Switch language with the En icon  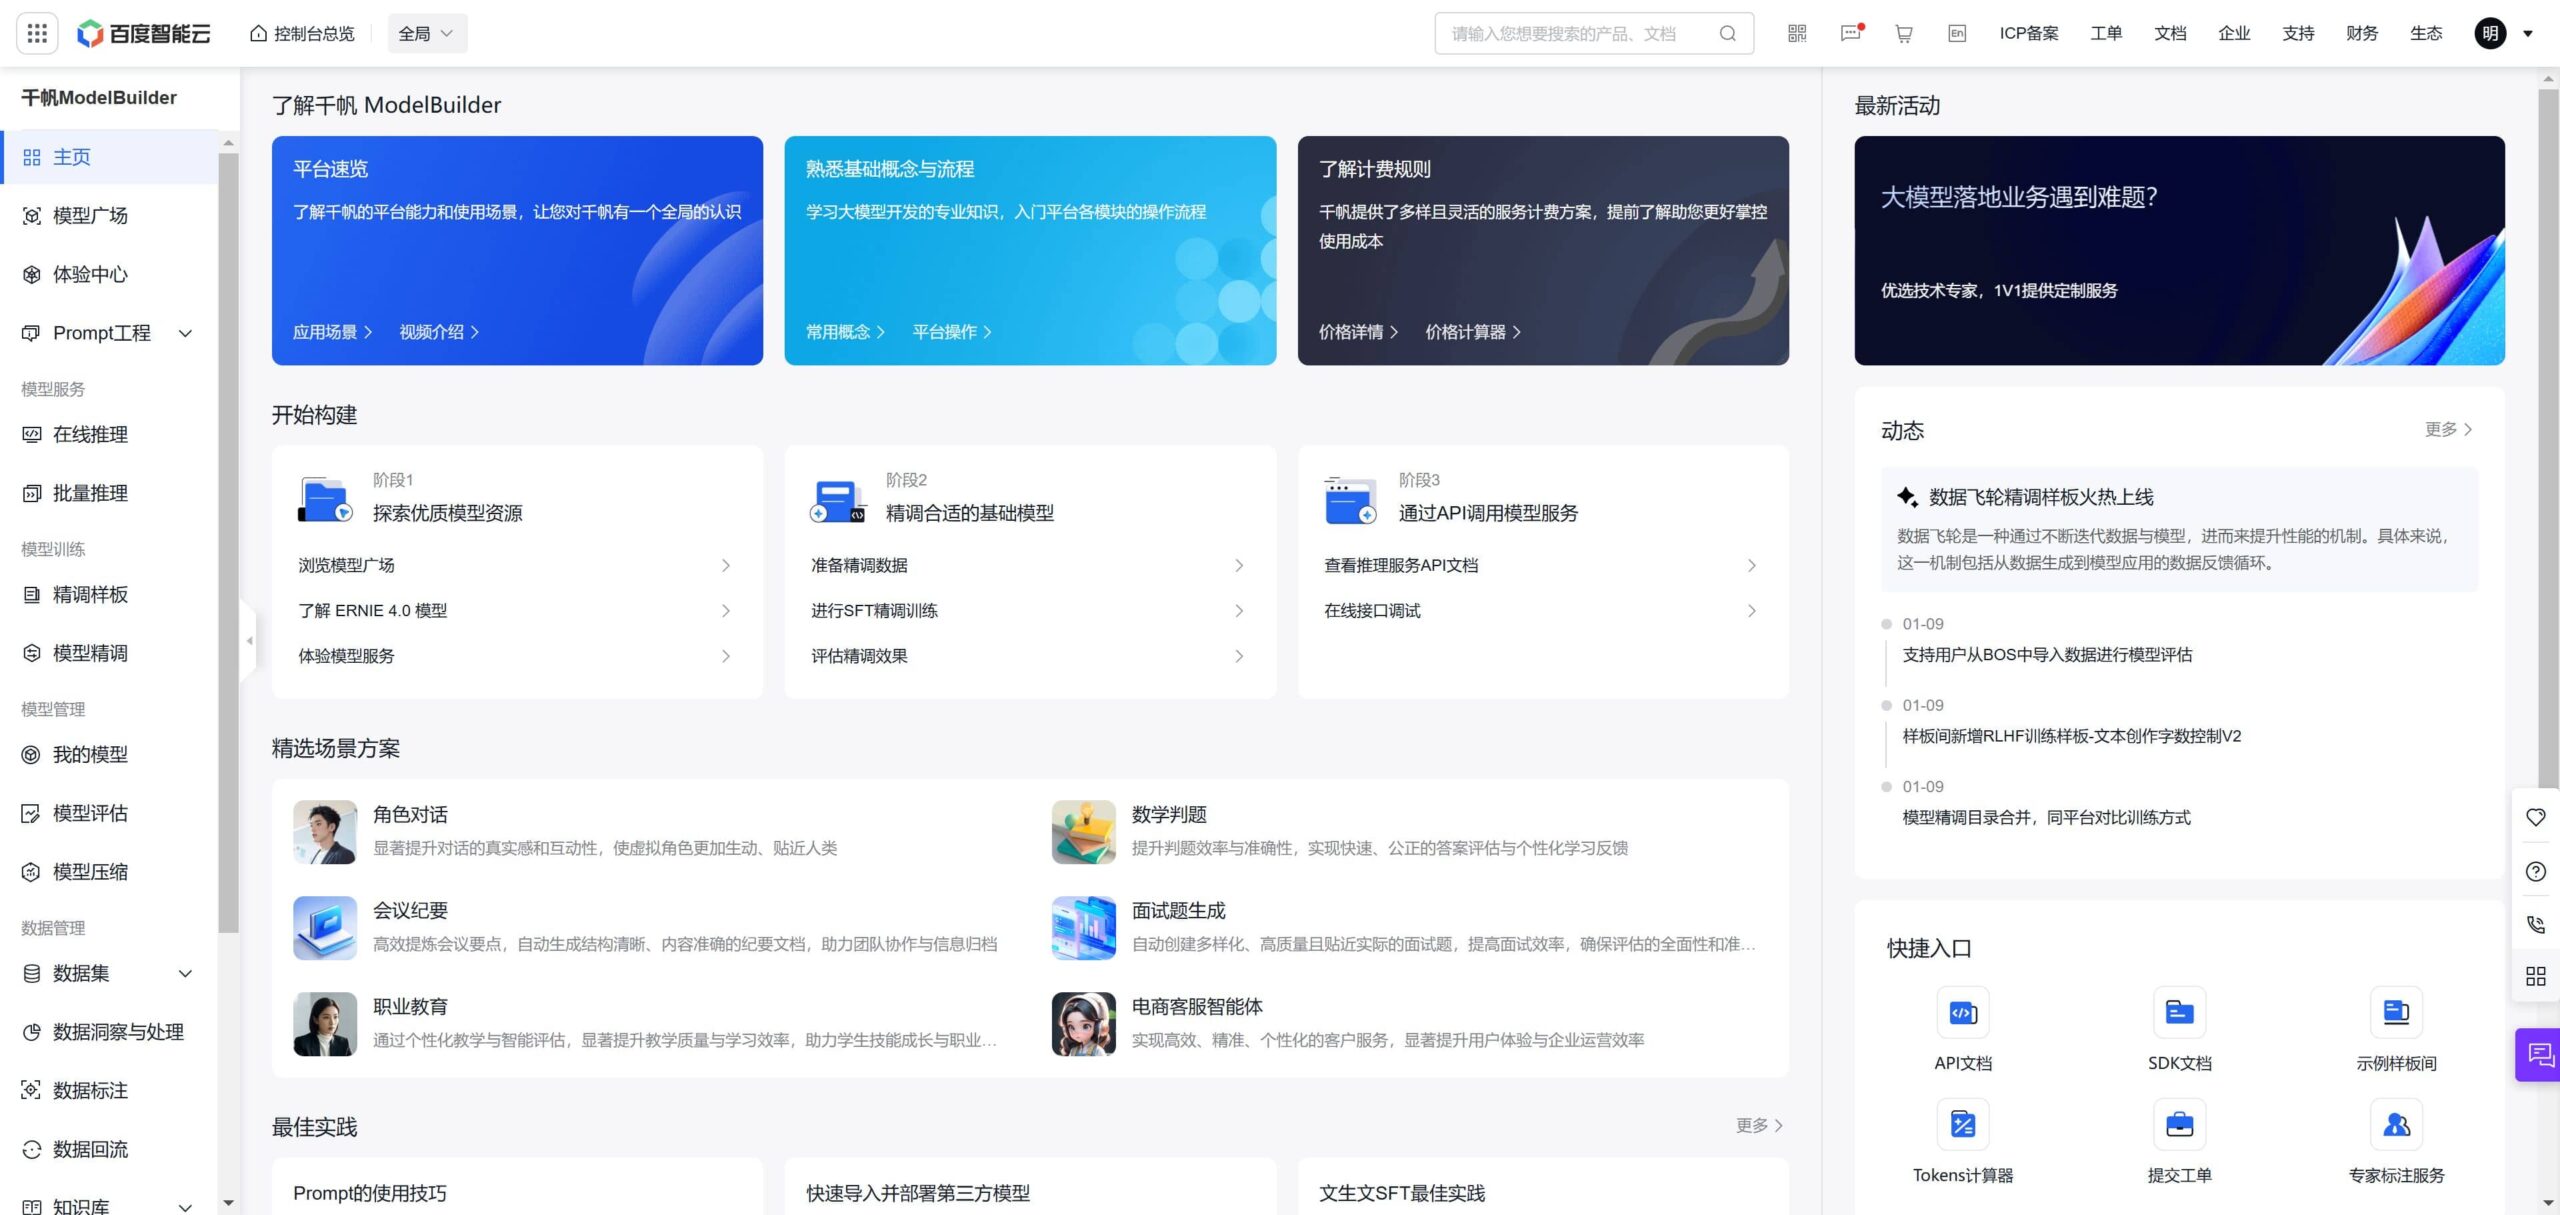(1957, 33)
